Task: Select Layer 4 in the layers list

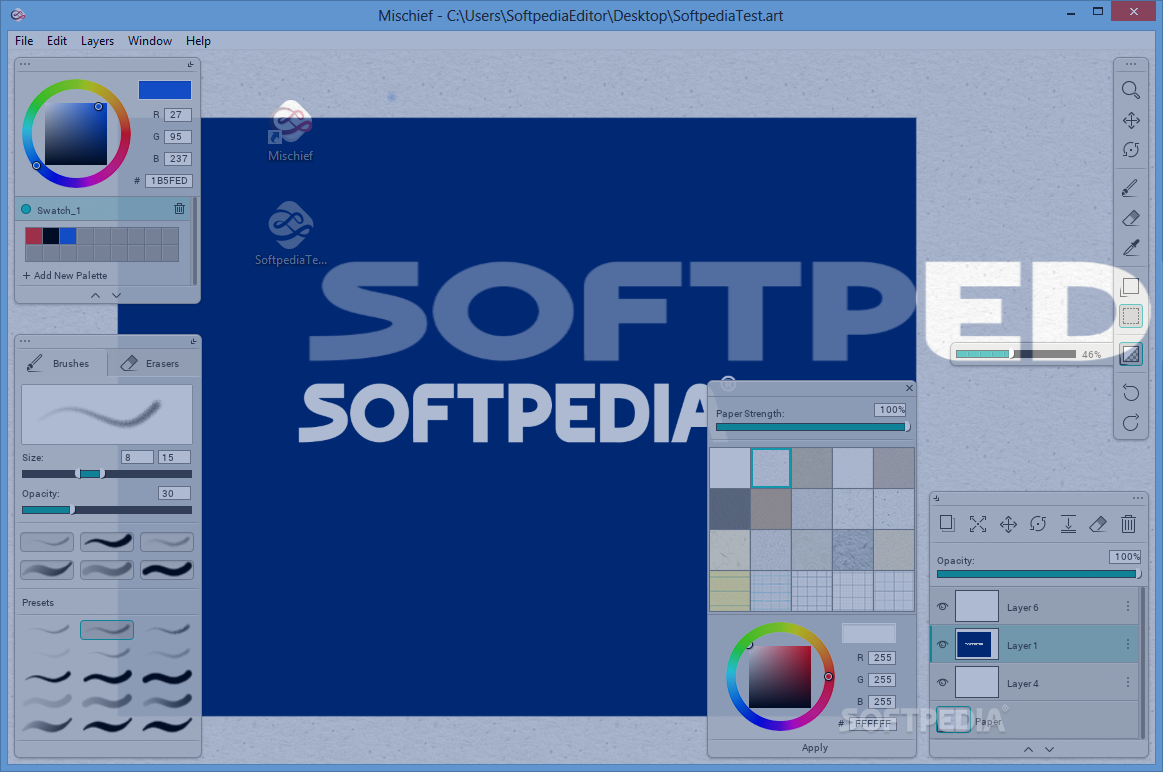Action: [x=1035, y=682]
